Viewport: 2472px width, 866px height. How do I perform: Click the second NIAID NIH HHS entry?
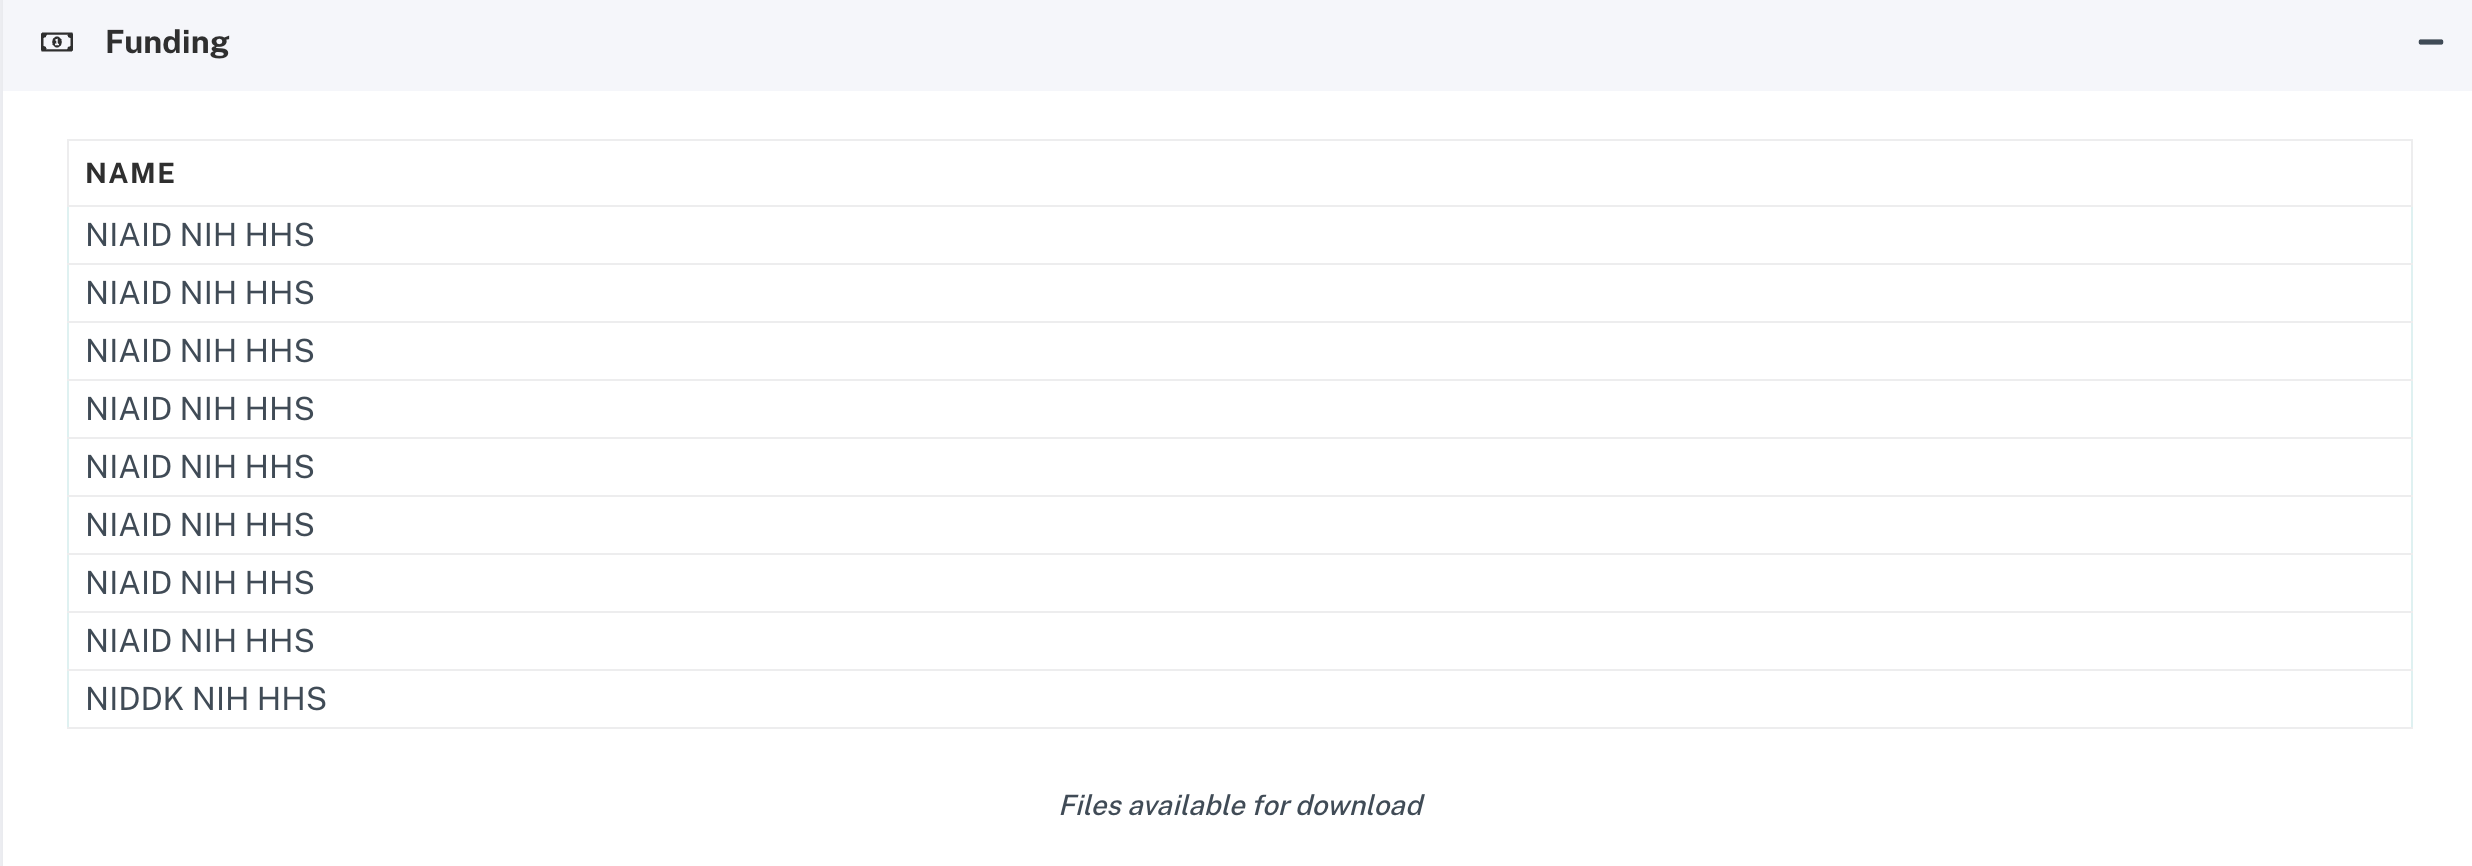[200, 292]
